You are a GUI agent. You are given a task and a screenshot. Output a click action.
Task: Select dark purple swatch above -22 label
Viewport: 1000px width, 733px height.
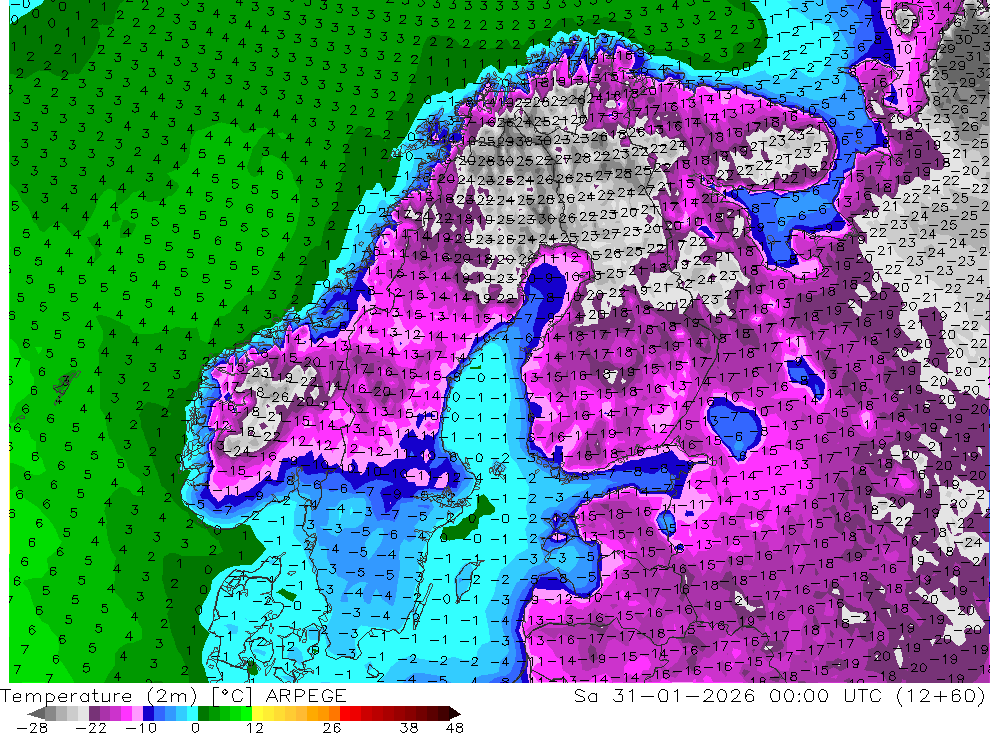(x=94, y=713)
